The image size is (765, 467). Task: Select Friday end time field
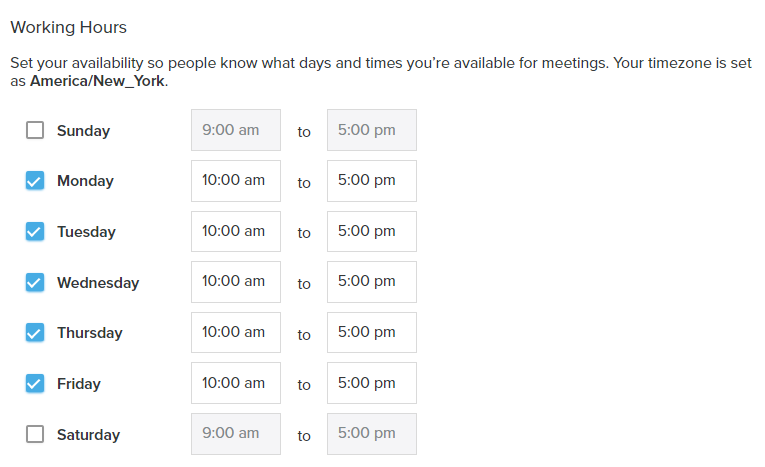tap(372, 383)
